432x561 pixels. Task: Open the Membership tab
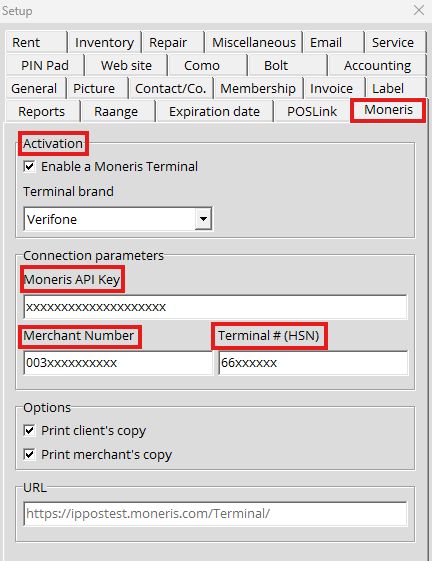[x=258, y=88]
